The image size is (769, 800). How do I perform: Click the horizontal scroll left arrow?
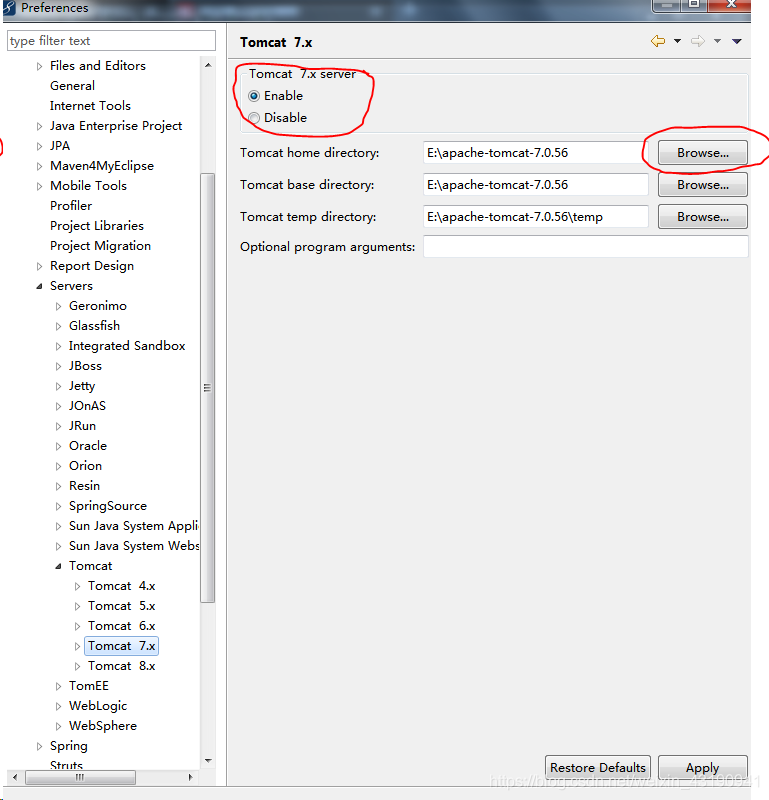tap(15, 777)
